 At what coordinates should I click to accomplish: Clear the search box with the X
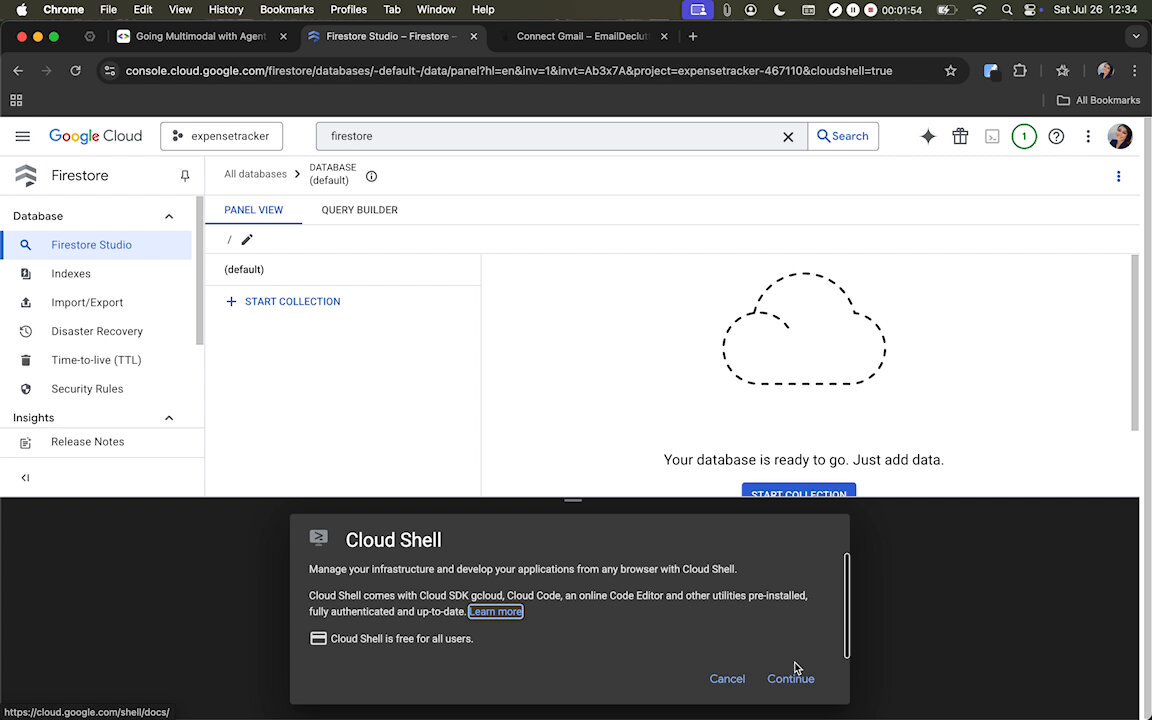(788, 137)
